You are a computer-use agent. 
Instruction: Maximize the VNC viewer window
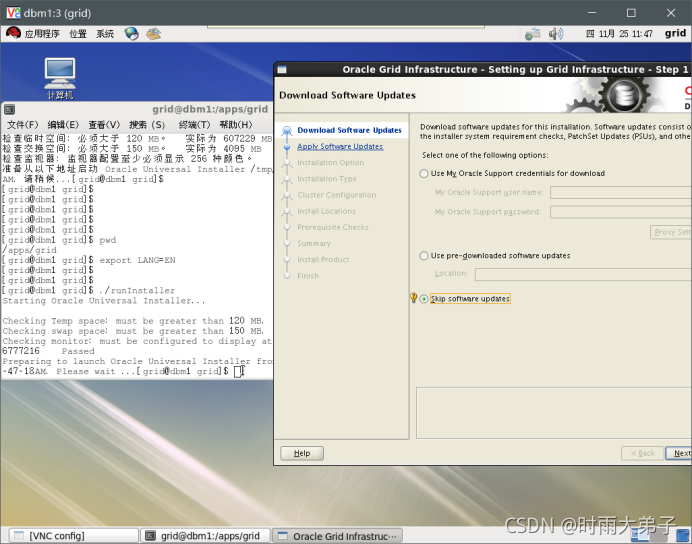click(631, 13)
